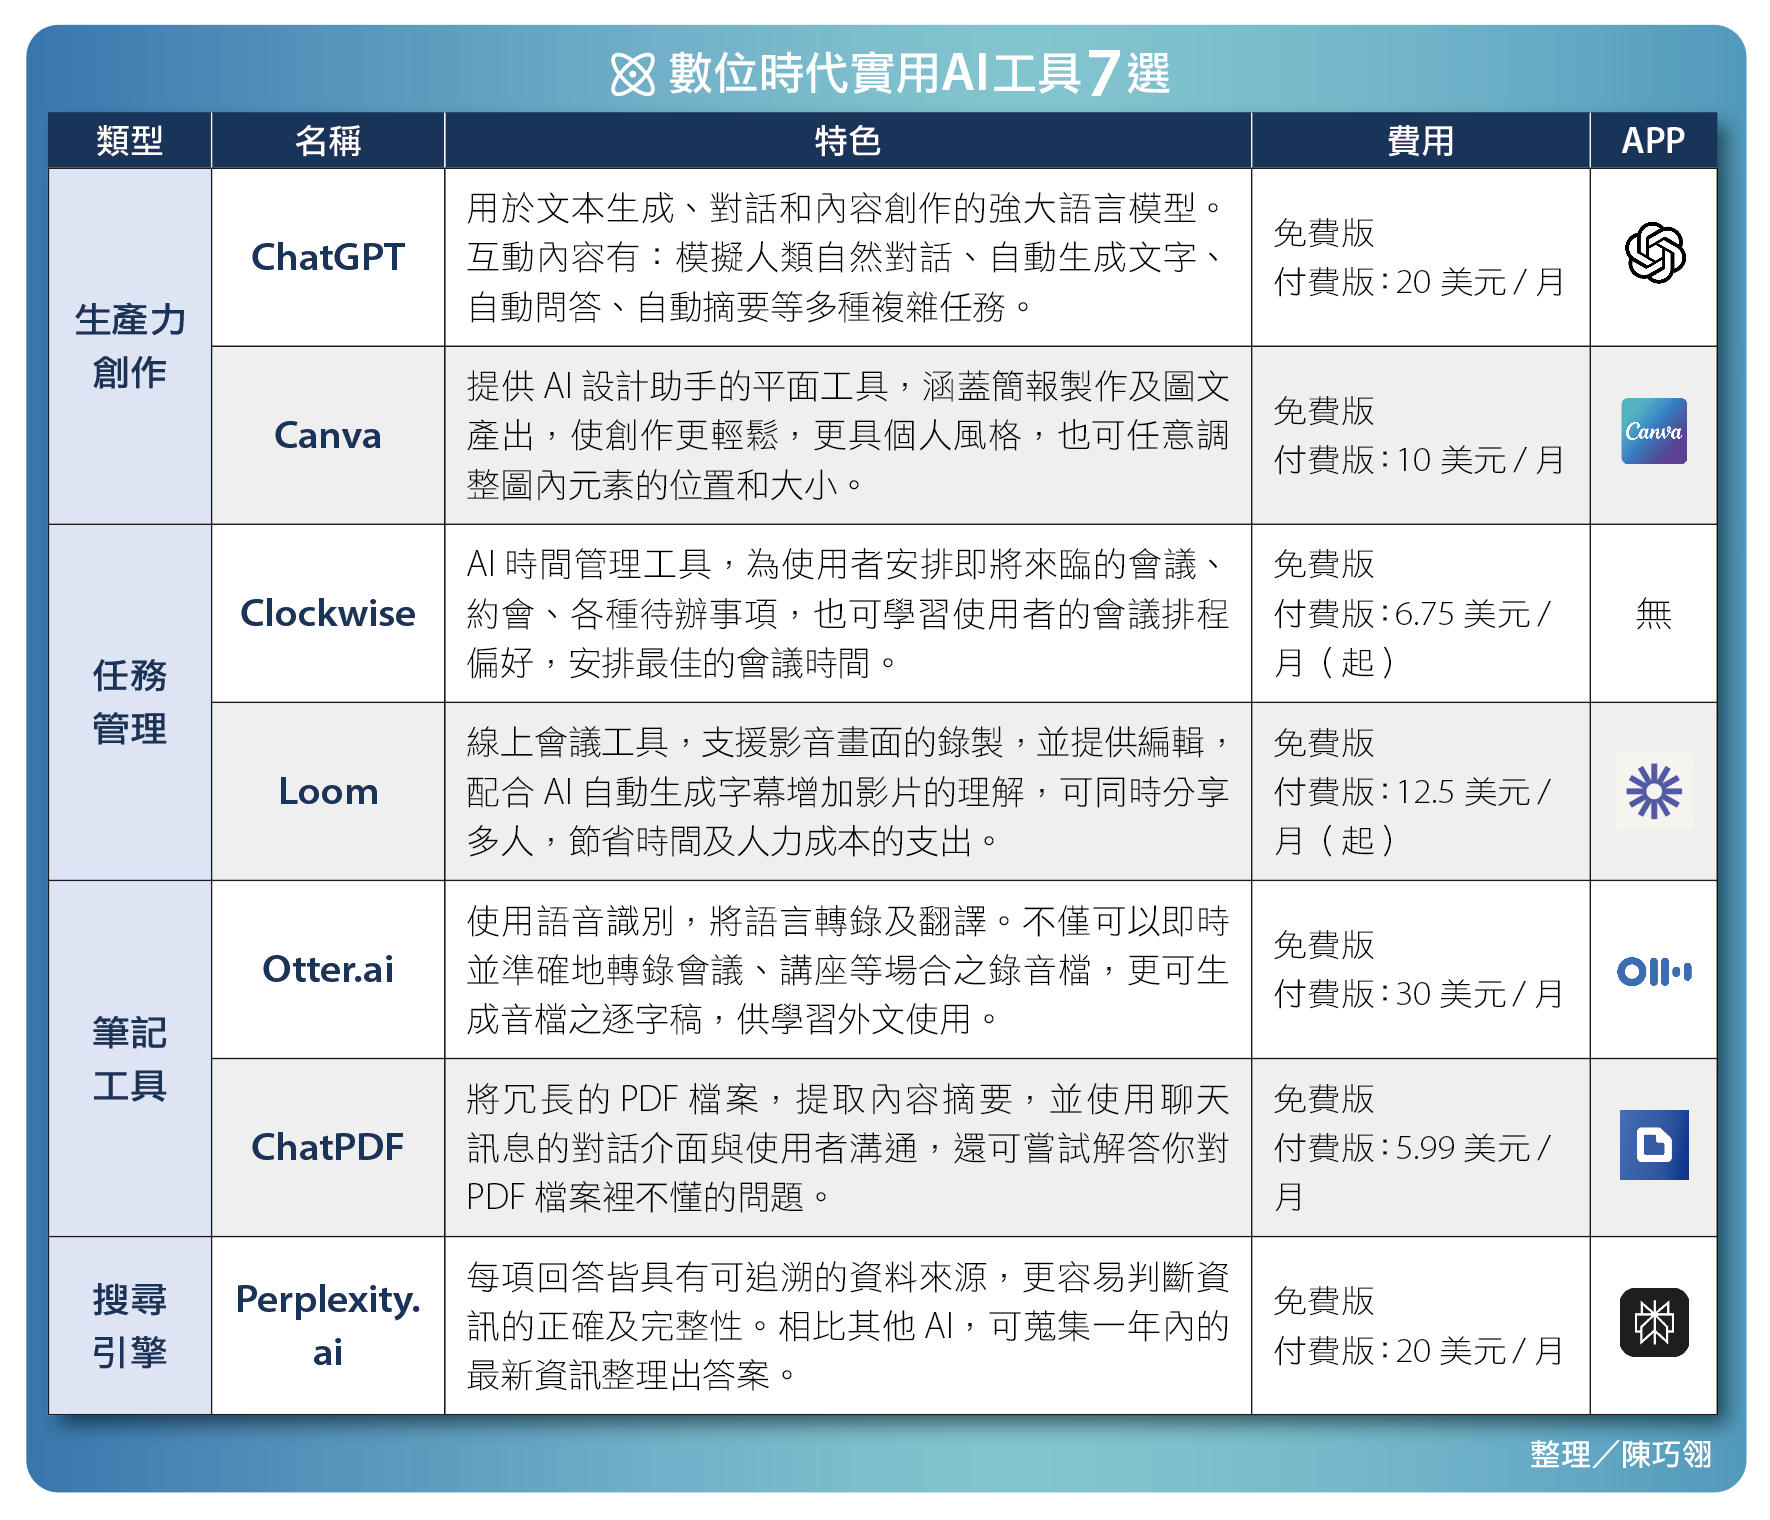Click the APP column header

(1654, 140)
